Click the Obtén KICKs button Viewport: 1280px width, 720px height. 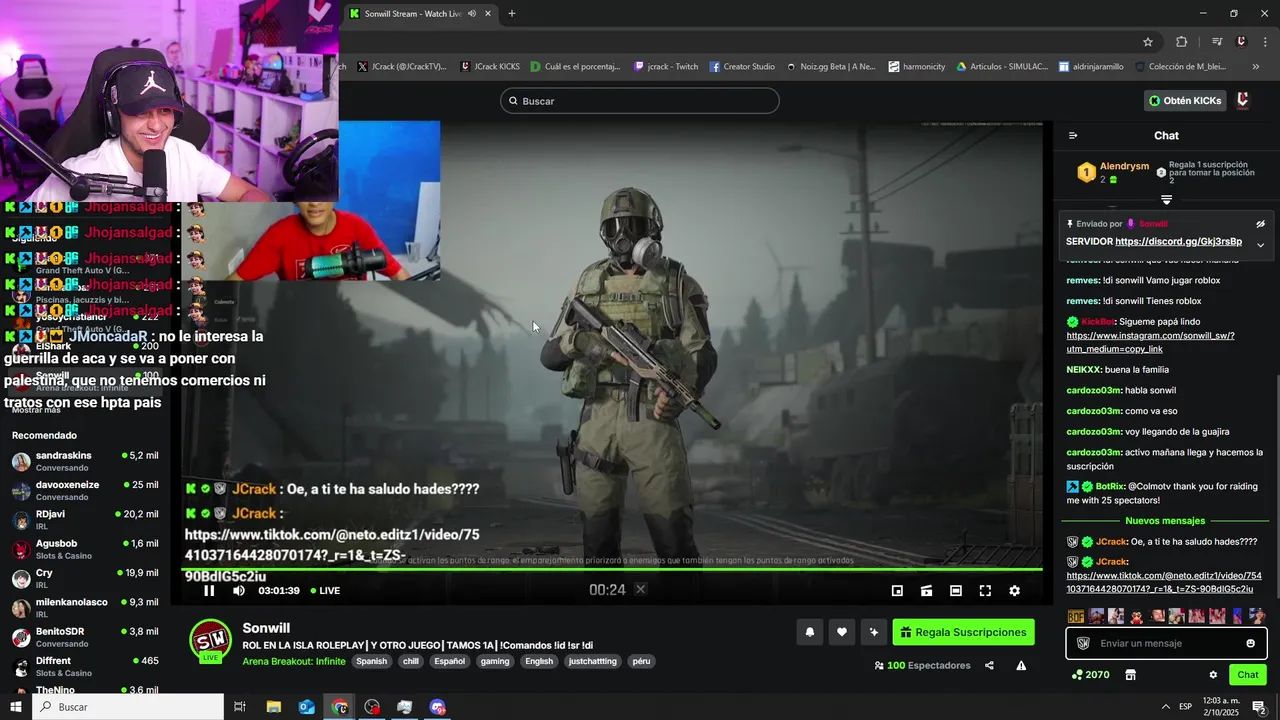coord(1186,101)
